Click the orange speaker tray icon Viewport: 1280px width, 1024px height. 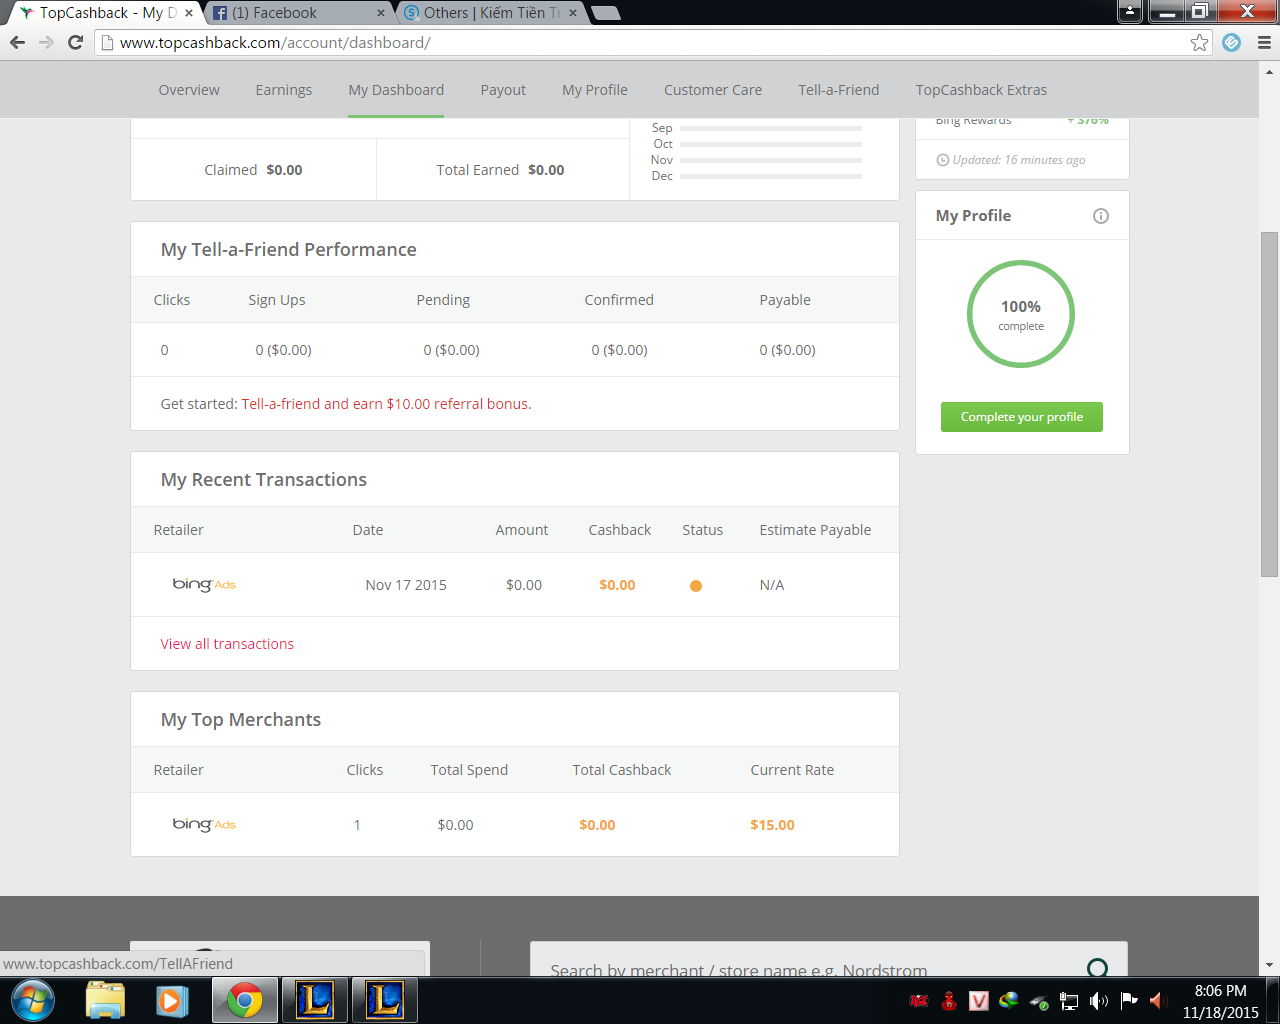pos(1159,1001)
